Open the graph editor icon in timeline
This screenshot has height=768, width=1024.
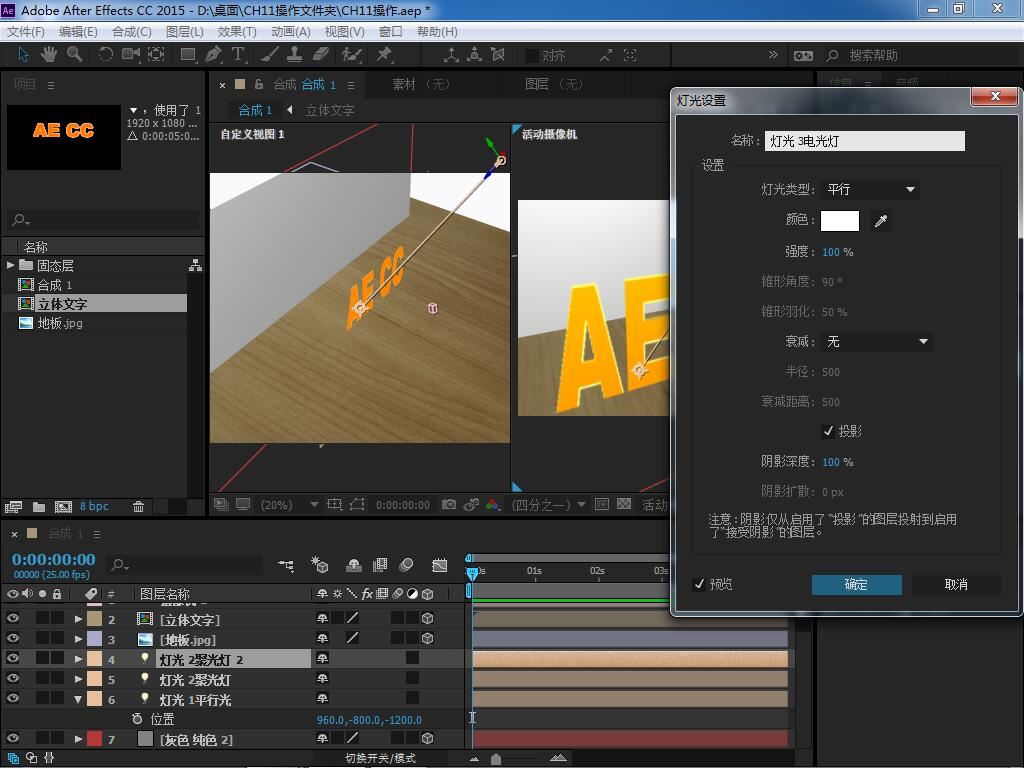click(440, 565)
